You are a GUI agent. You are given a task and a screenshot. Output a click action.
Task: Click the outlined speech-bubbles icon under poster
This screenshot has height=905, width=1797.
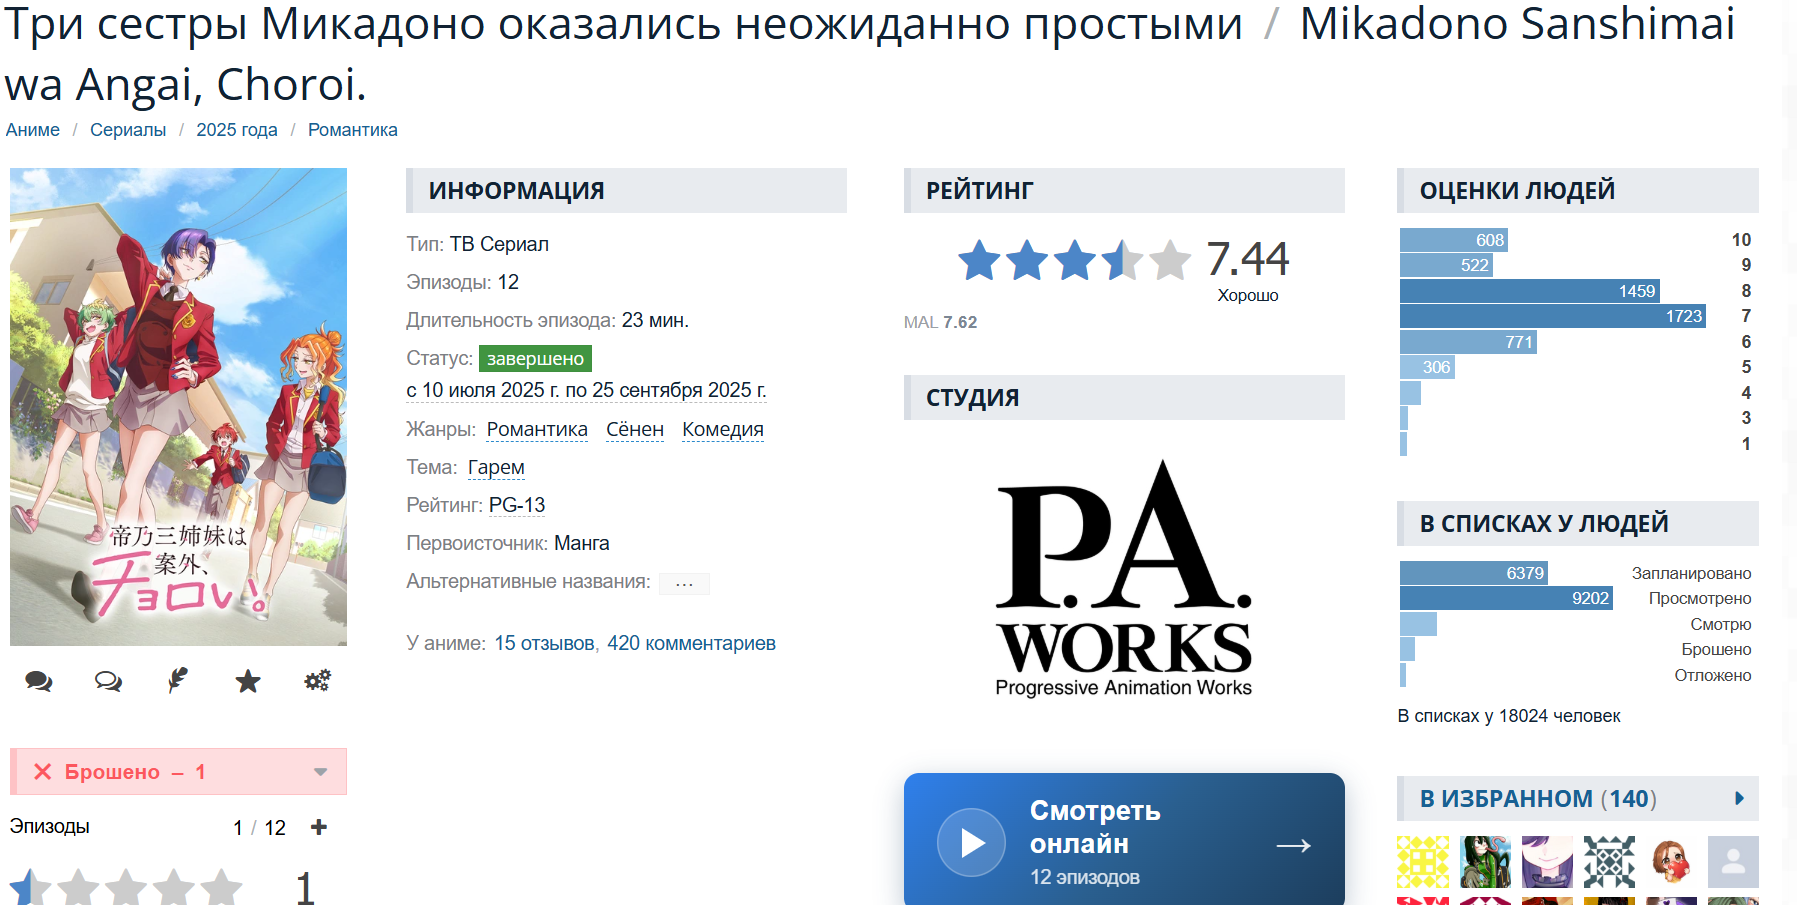[x=108, y=681]
